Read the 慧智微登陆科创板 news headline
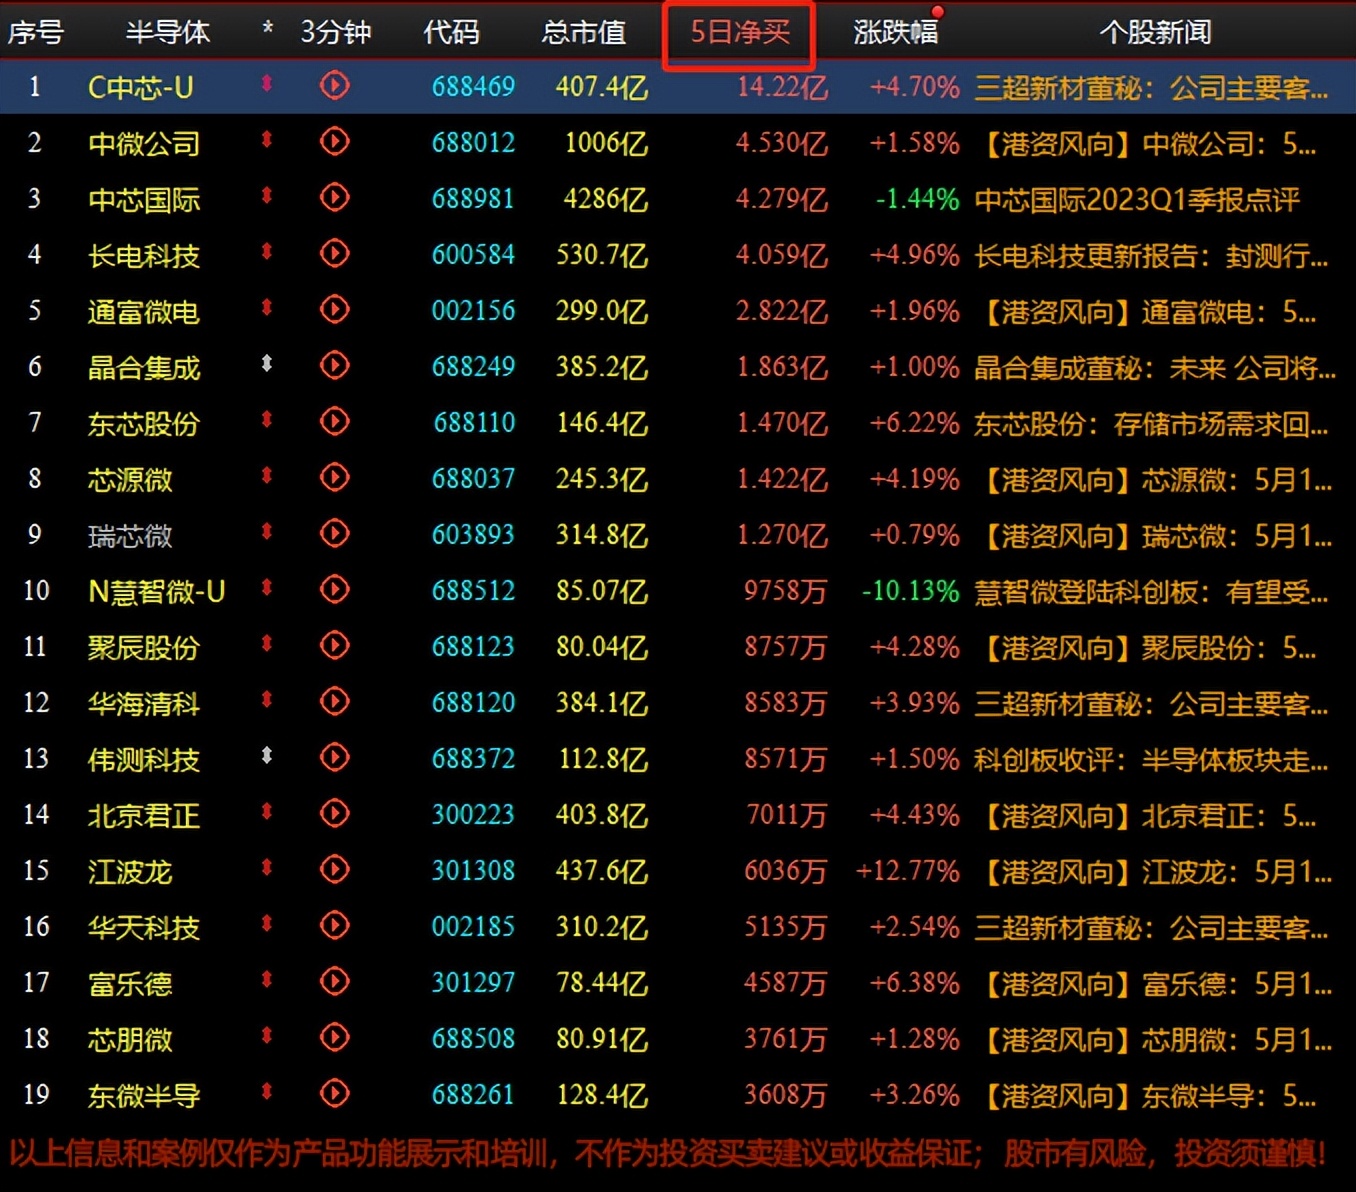 (1152, 592)
